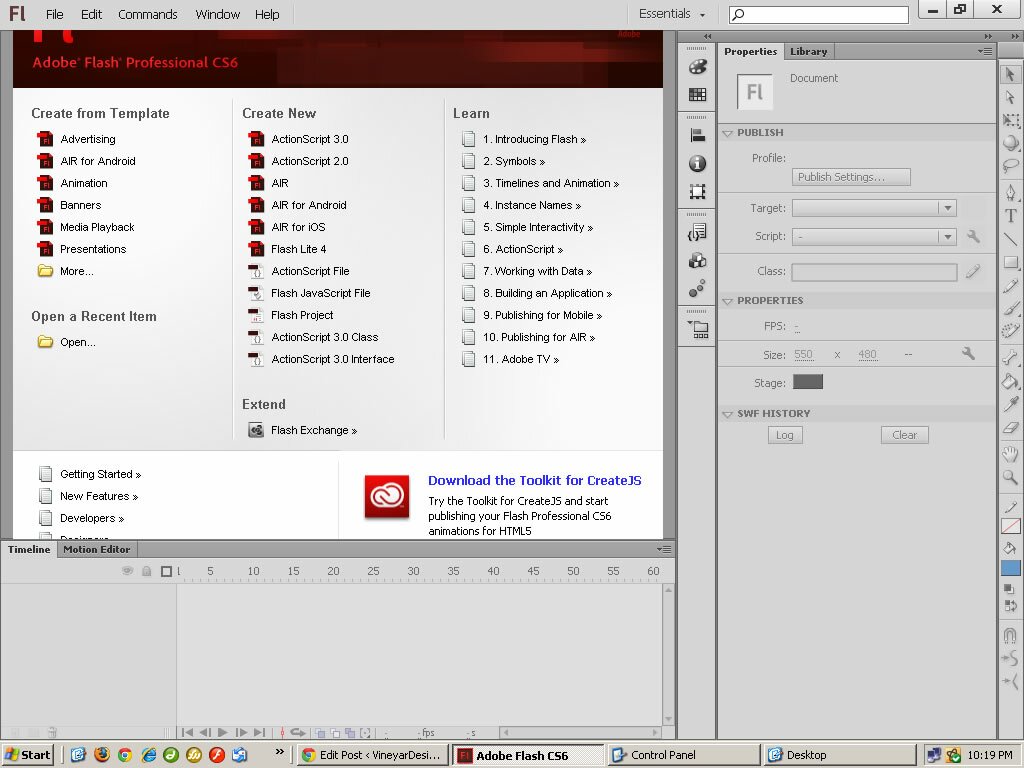Open the File menu
1024x768 pixels.
tap(54, 14)
